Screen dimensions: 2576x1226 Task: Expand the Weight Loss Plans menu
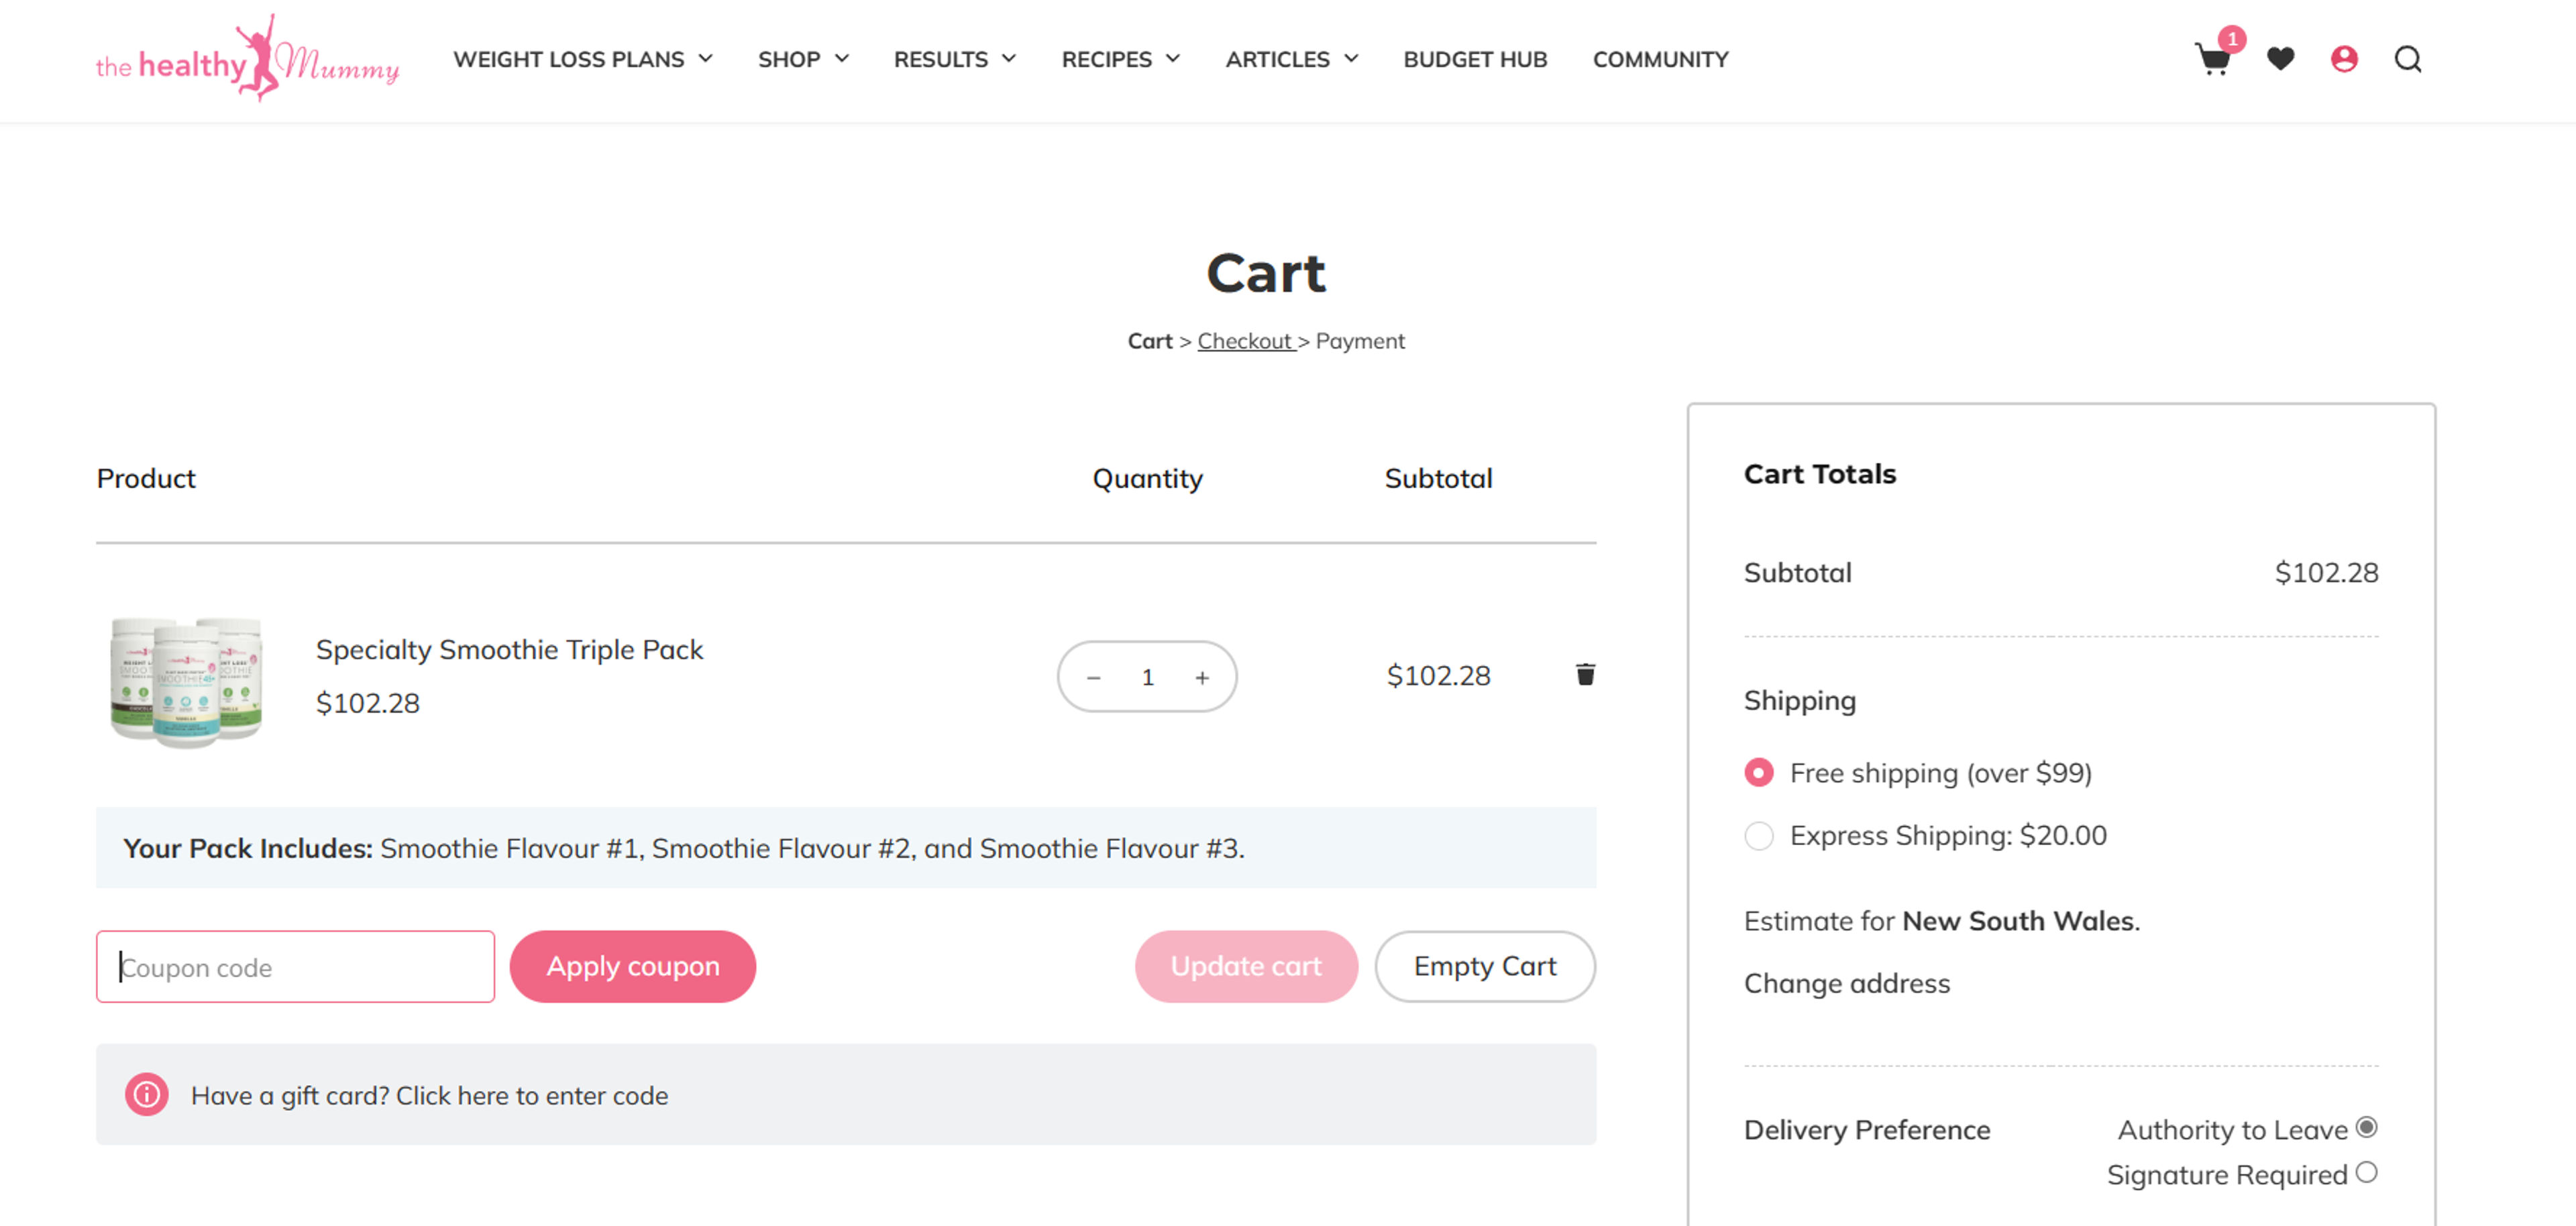point(583,59)
